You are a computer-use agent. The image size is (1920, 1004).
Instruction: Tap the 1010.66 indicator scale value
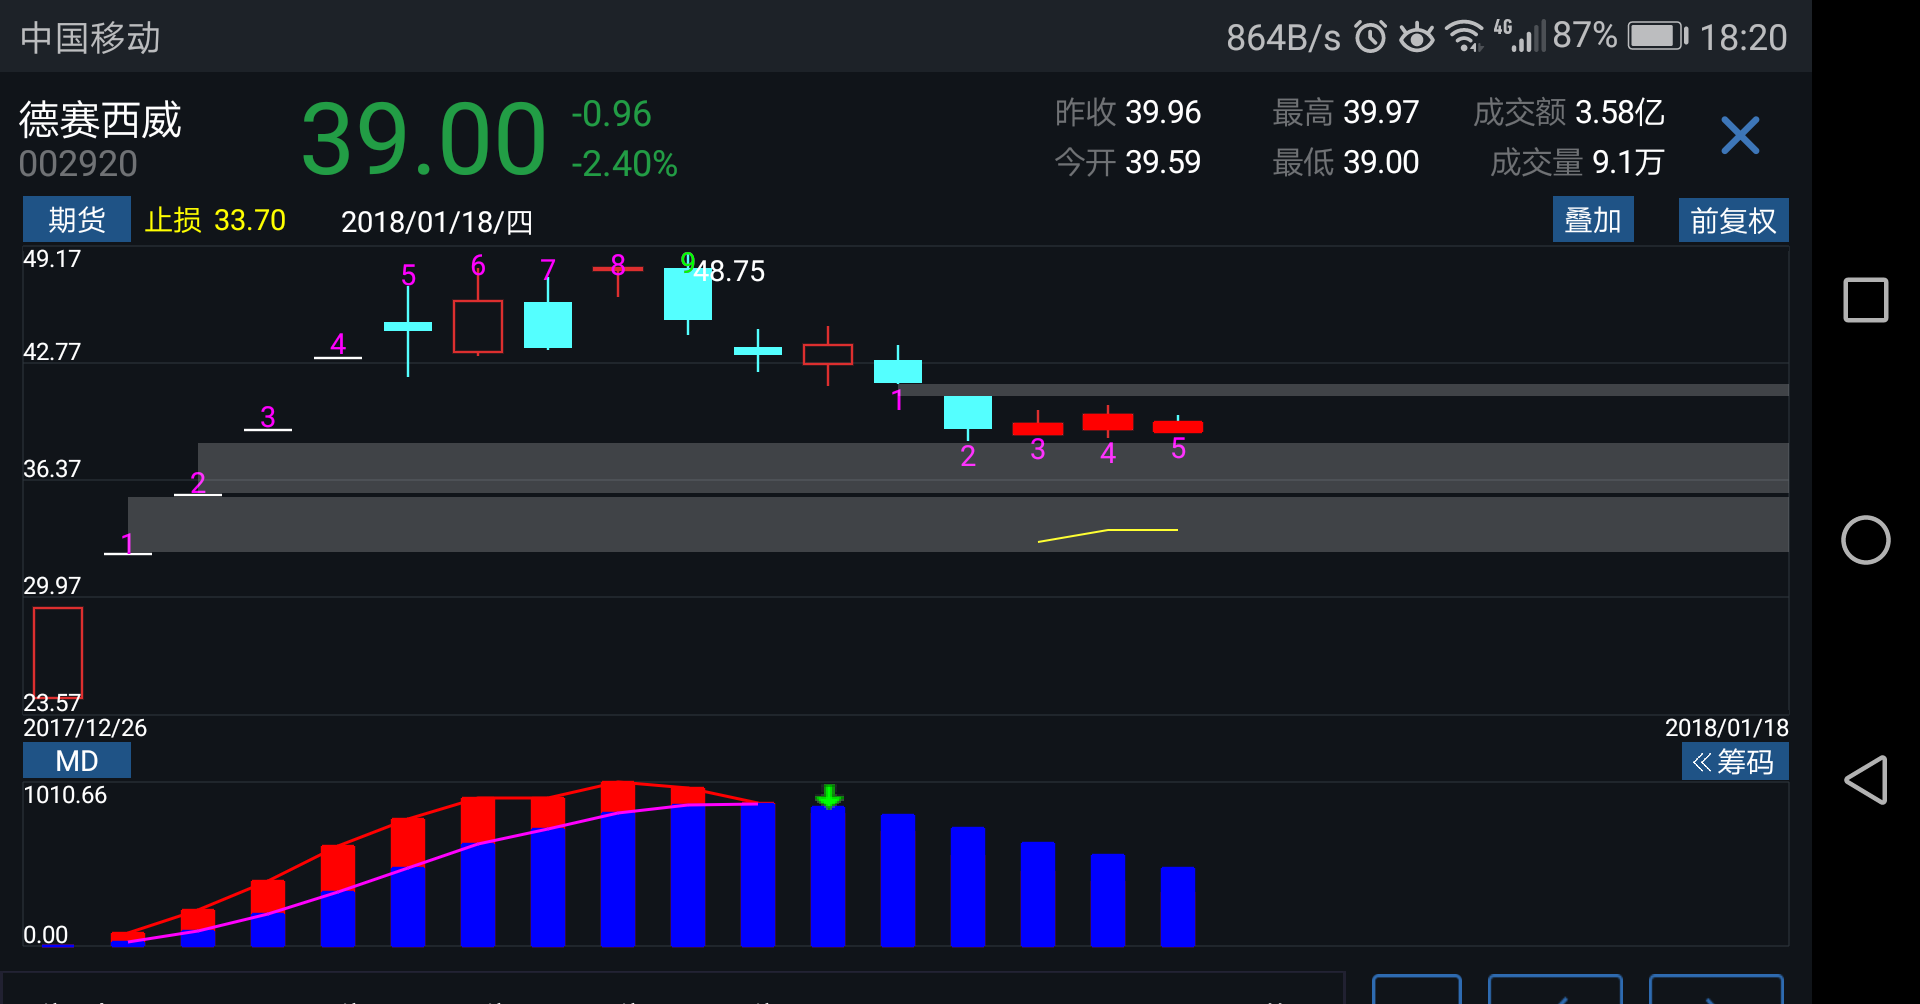coord(65,795)
